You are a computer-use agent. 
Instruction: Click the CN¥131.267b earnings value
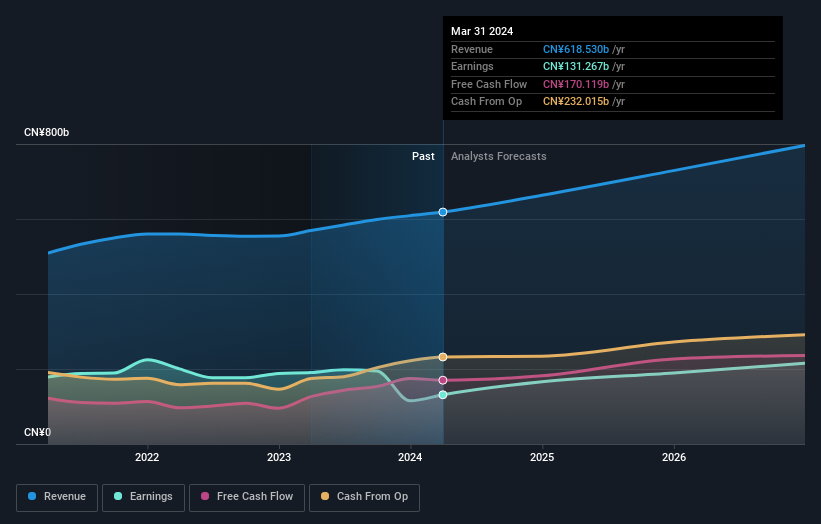pyautogui.click(x=576, y=66)
